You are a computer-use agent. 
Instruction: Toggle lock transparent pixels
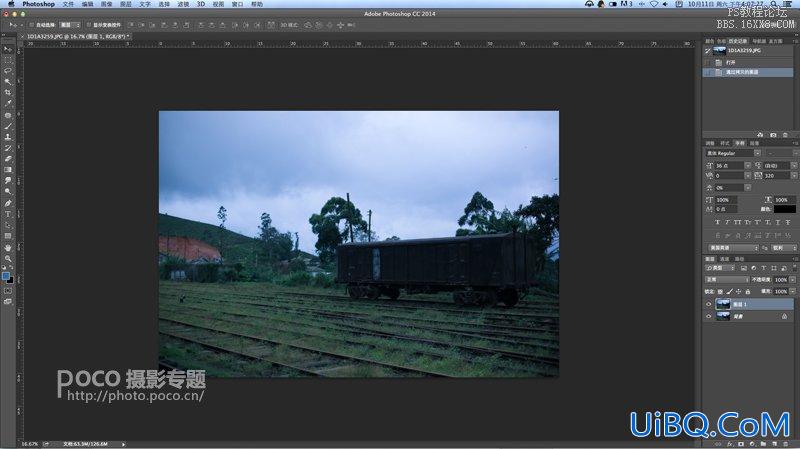coord(720,291)
